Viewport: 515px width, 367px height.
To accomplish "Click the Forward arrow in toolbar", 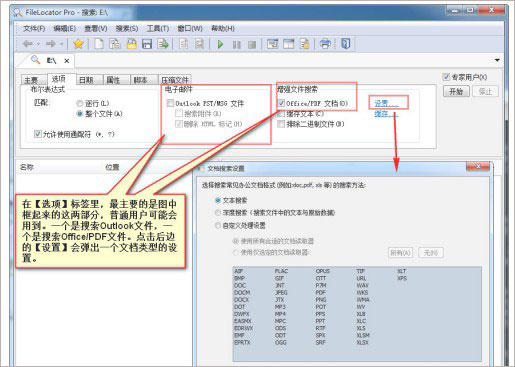I will (x=51, y=44).
